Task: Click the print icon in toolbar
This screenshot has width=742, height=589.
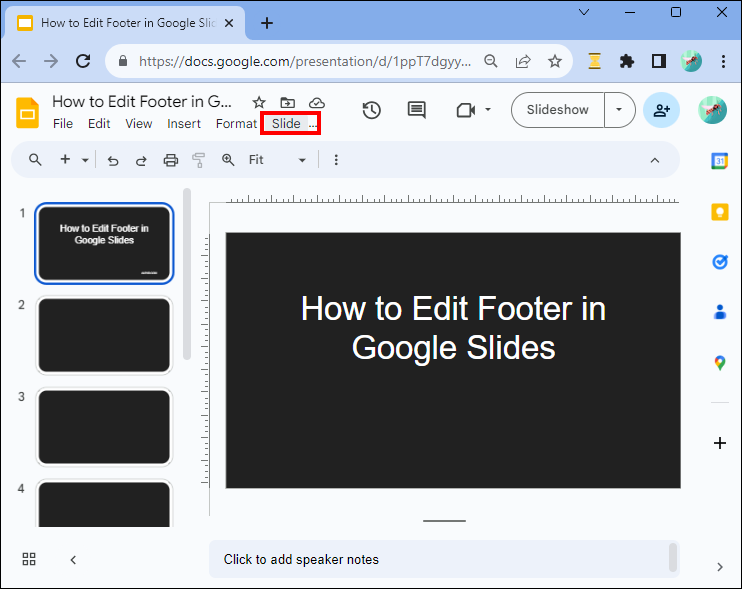Action: pyautogui.click(x=171, y=160)
